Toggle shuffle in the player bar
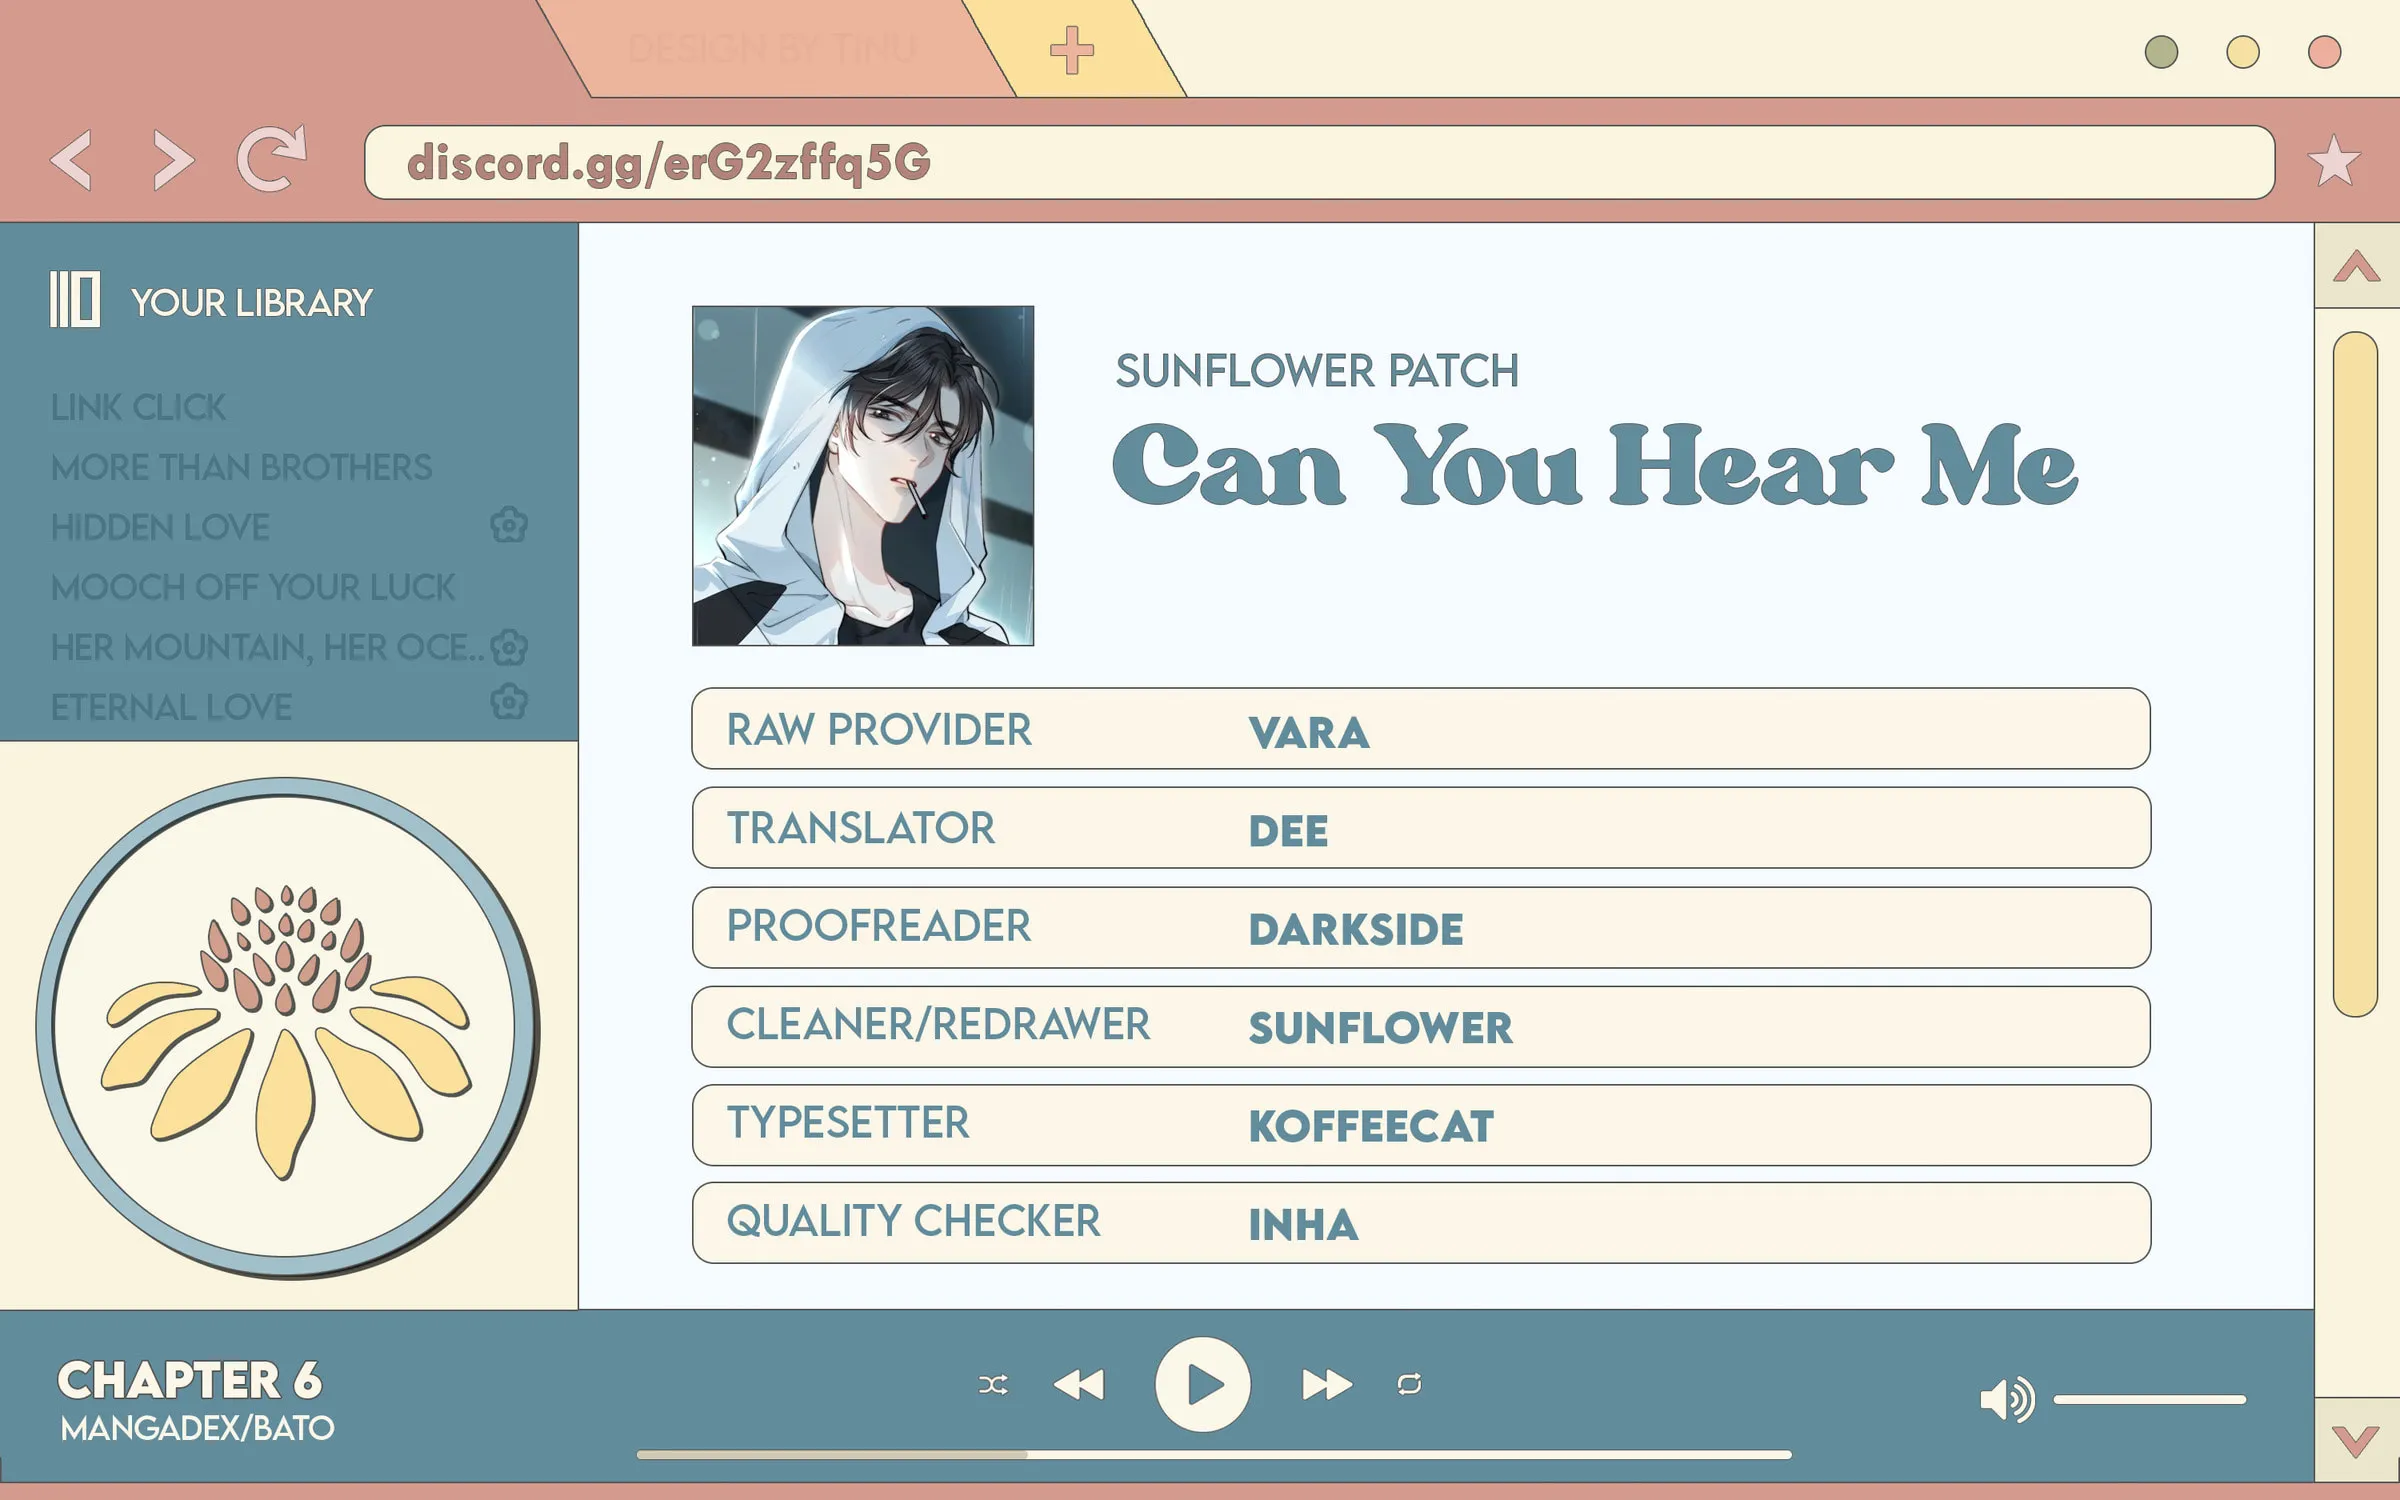 click(993, 1385)
